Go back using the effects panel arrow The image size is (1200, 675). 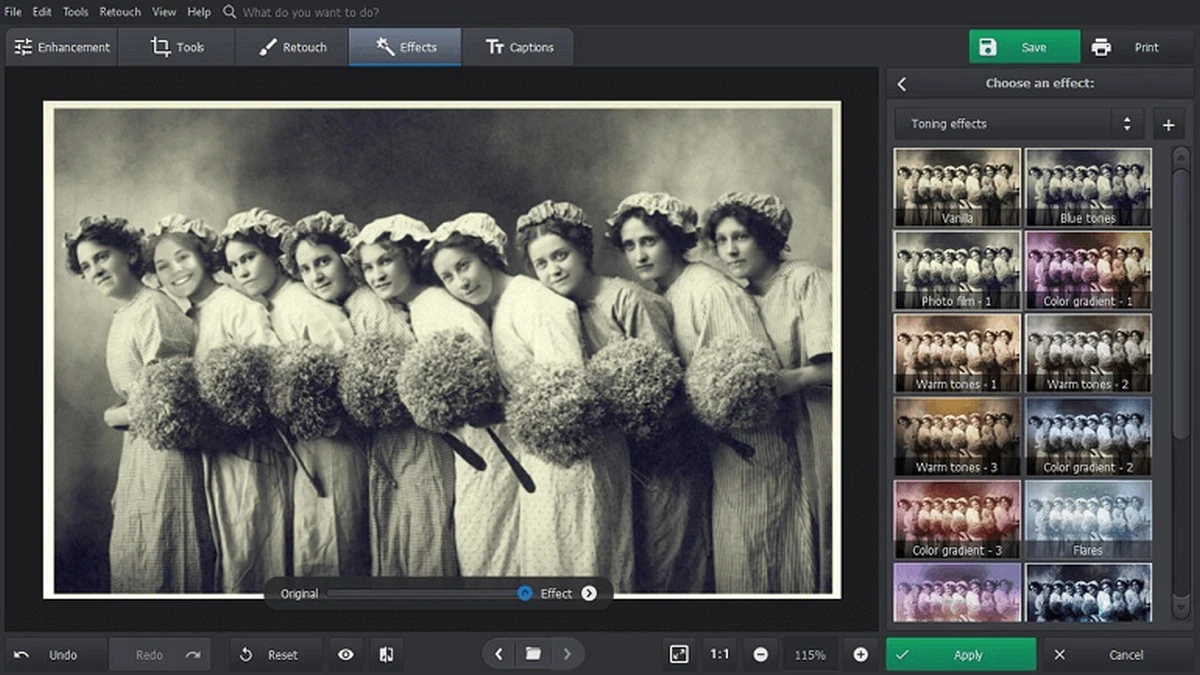tap(902, 84)
